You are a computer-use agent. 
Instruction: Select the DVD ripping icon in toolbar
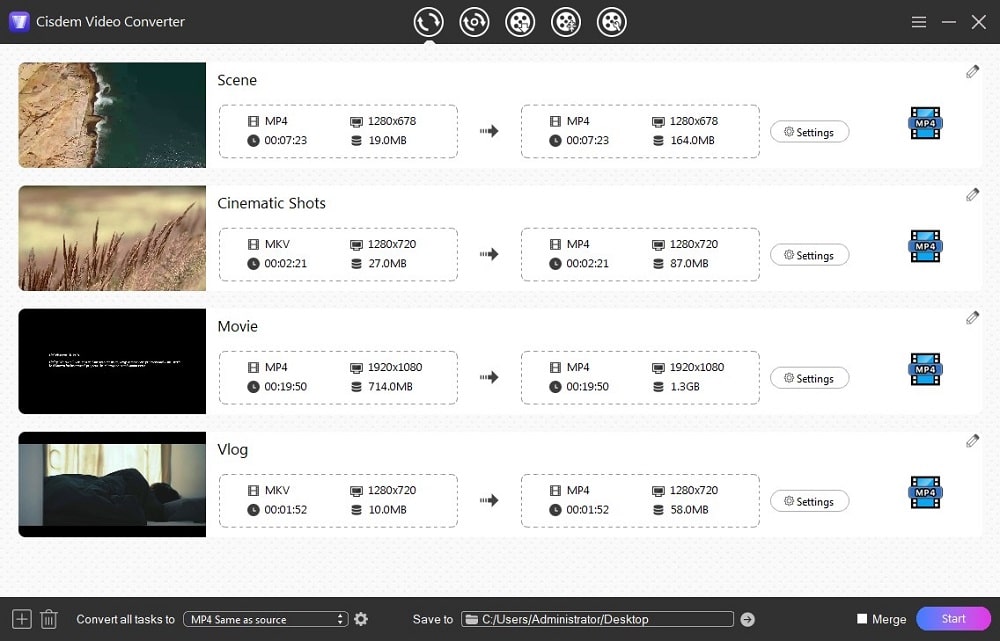pos(474,21)
